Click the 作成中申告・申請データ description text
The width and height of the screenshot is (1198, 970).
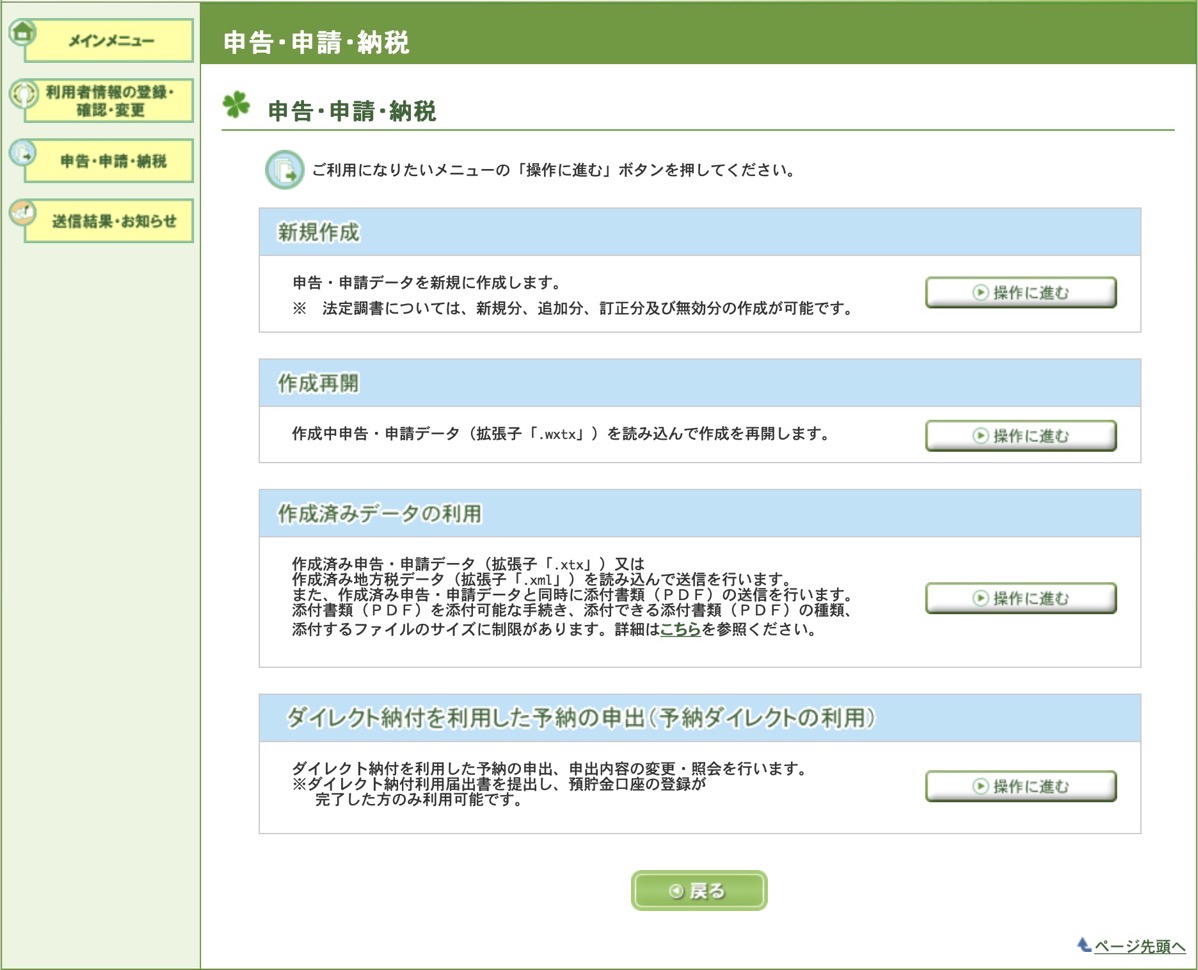(561, 434)
